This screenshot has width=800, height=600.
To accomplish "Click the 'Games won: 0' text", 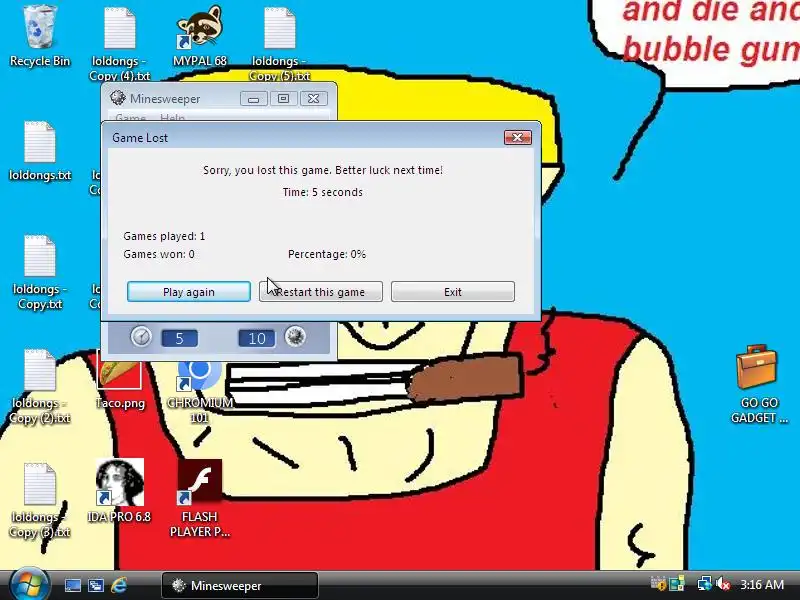I will 159,254.
